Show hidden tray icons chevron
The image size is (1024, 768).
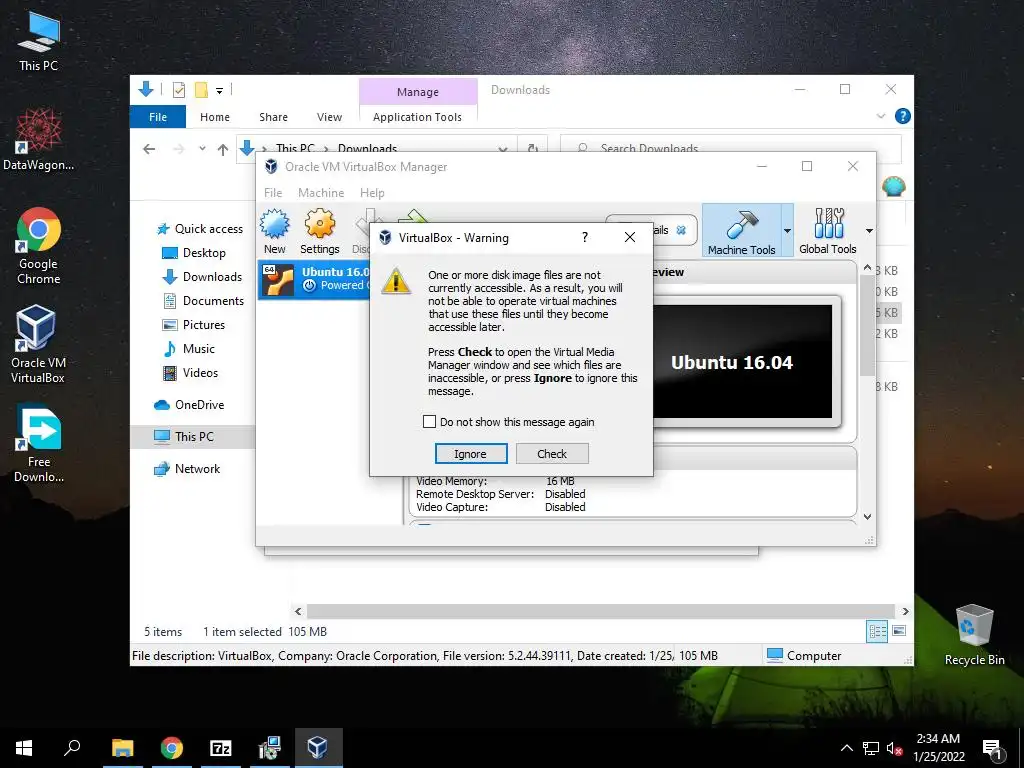(x=846, y=748)
